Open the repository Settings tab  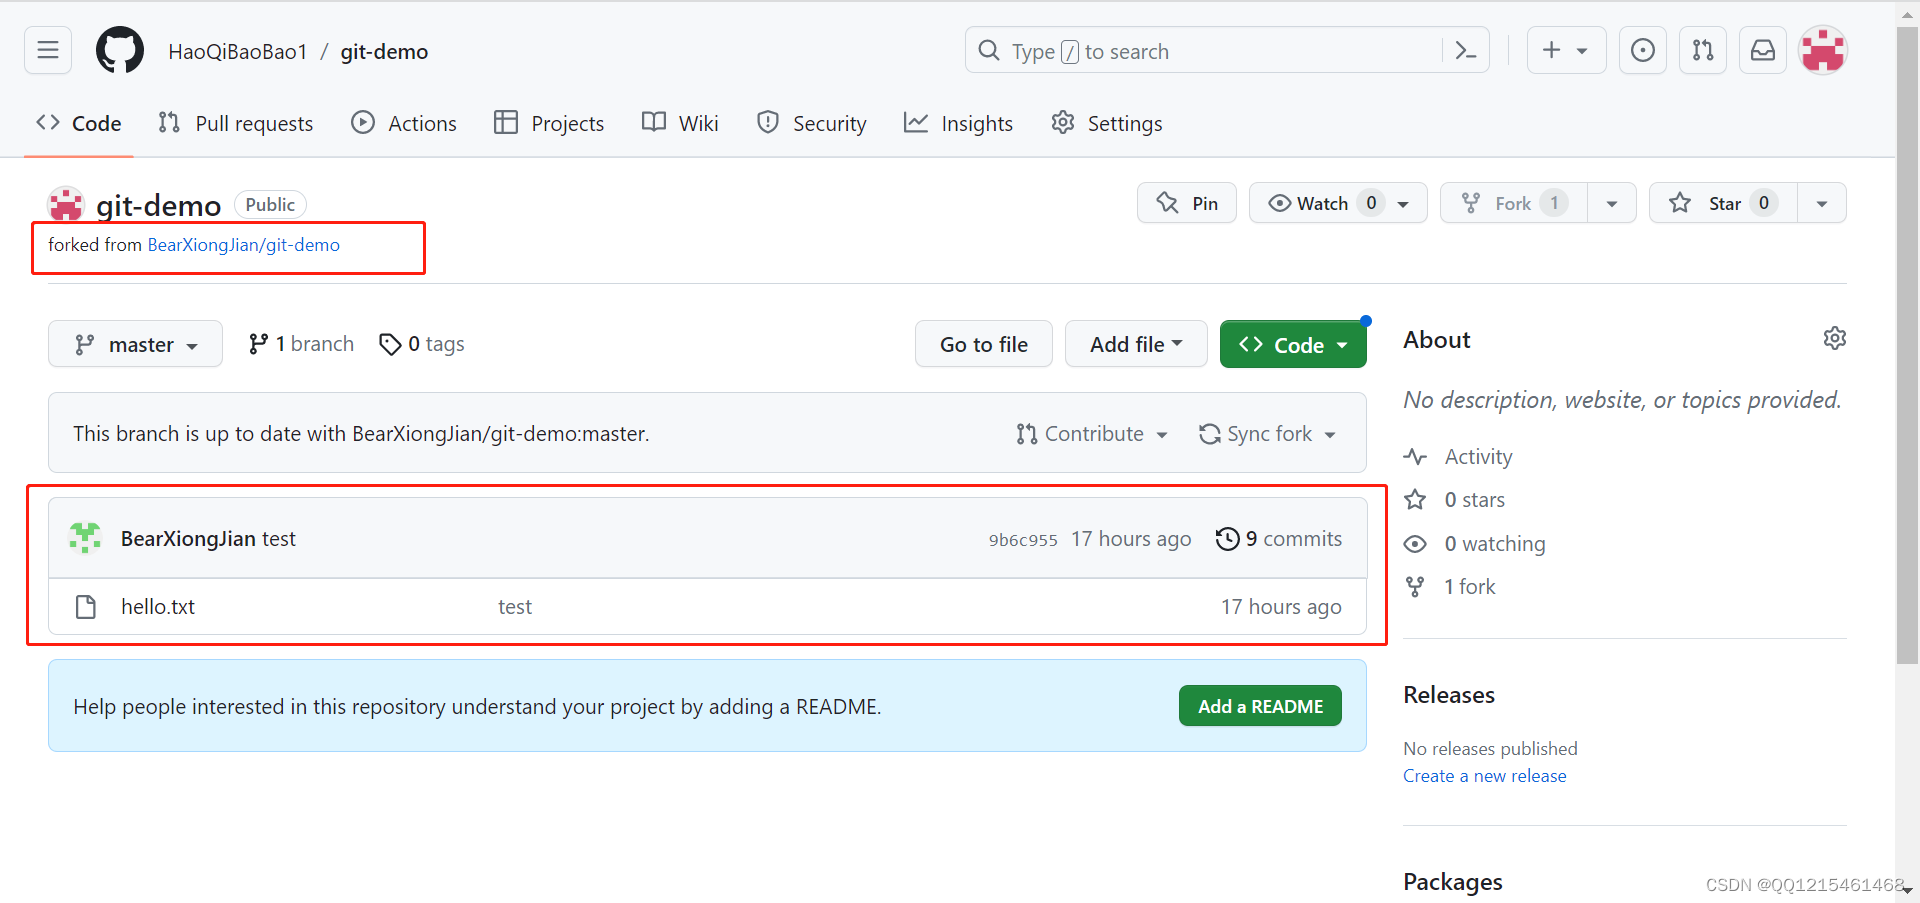pos(1107,123)
